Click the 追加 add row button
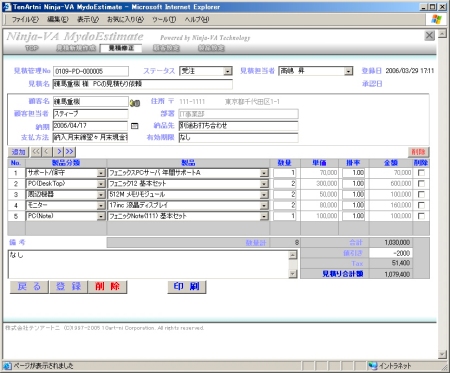The image size is (450, 373). 19,152
